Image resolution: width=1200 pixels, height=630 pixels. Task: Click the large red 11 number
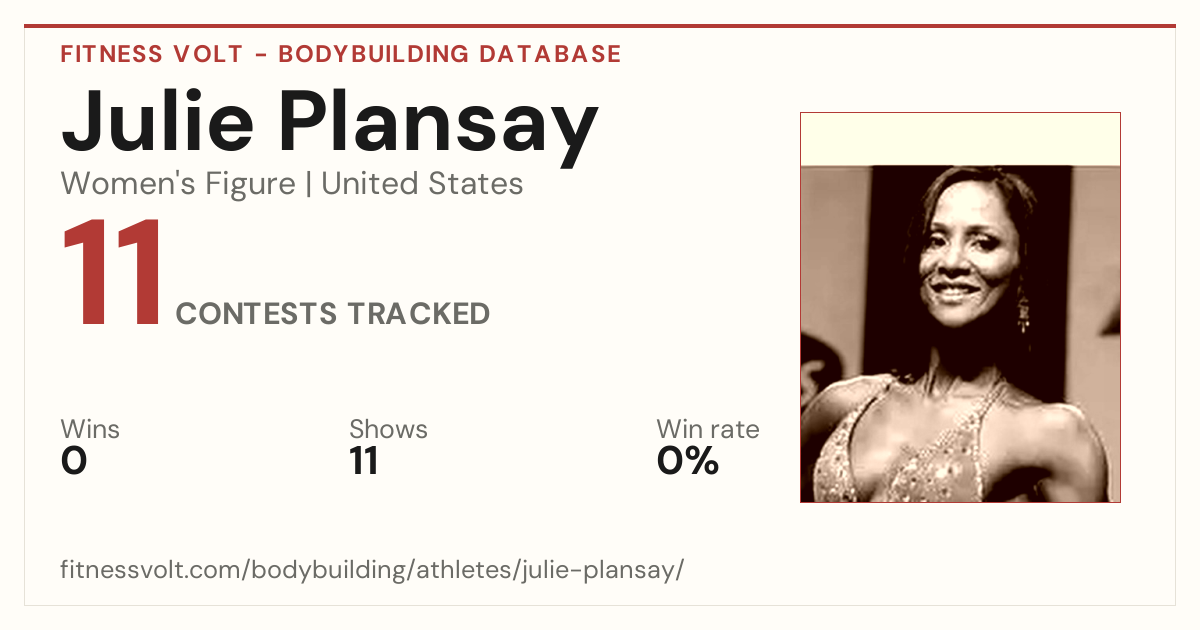coord(112,272)
